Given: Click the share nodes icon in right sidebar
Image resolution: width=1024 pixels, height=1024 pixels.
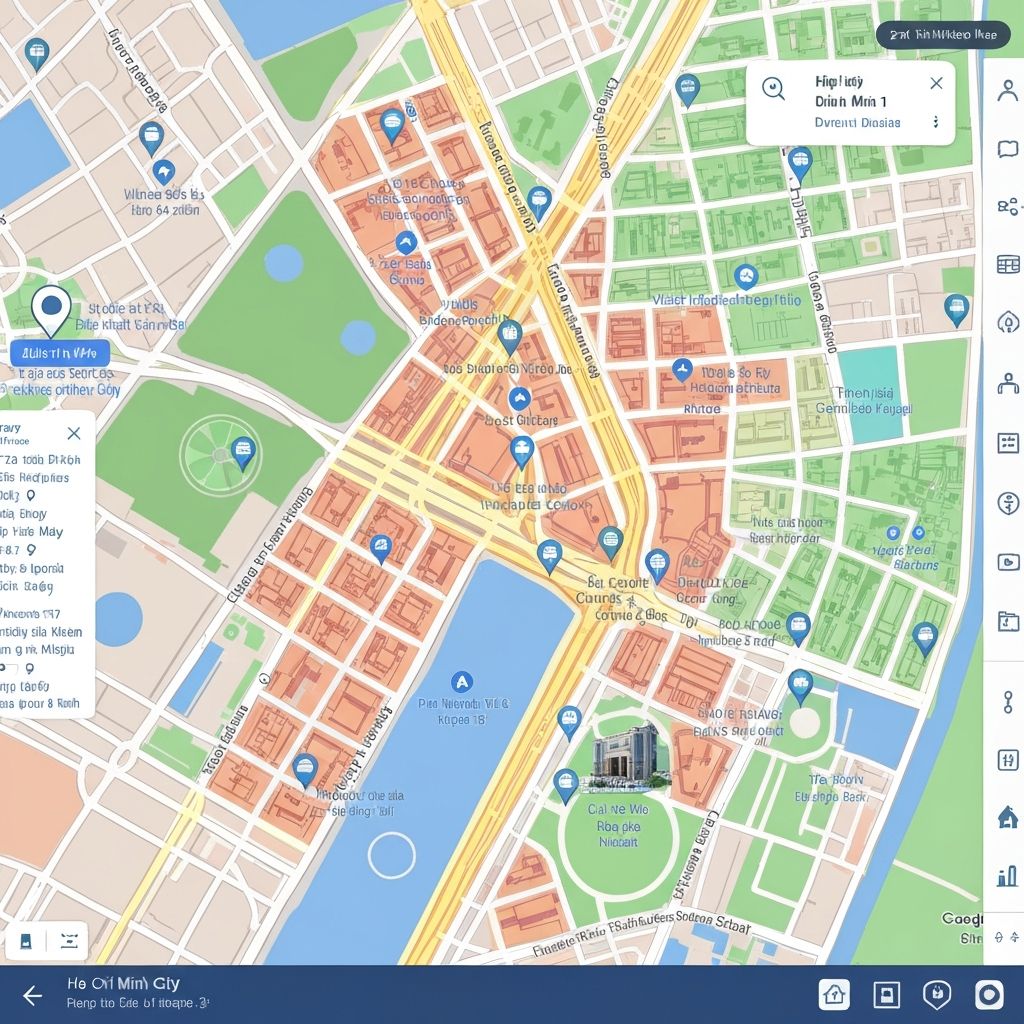Looking at the screenshot, I should pos(1007,207).
